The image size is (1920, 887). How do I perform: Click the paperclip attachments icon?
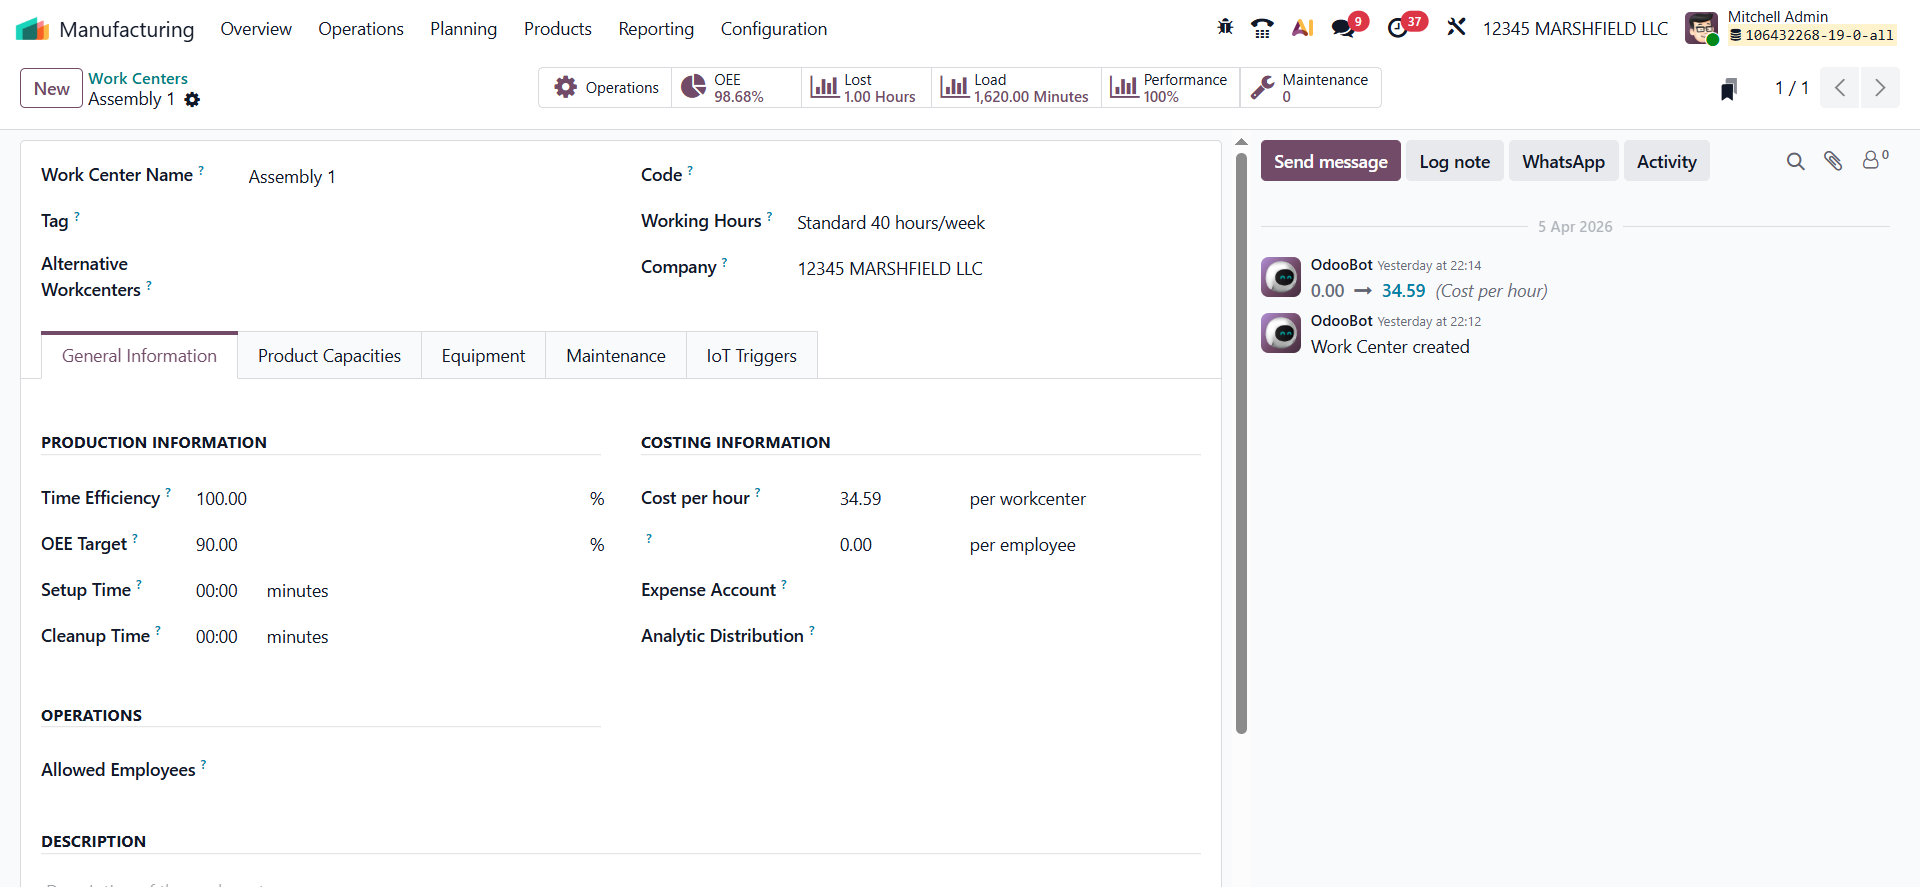coord(1833,161)
